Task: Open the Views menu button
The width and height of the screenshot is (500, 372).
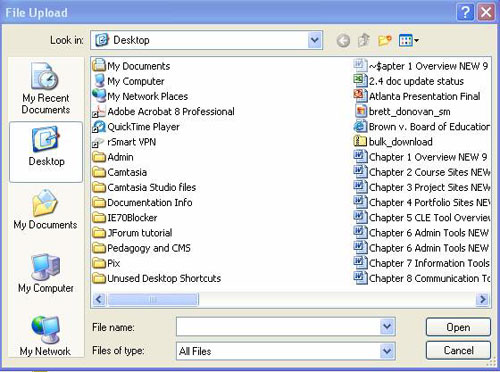Action: [x=408, y=41]
